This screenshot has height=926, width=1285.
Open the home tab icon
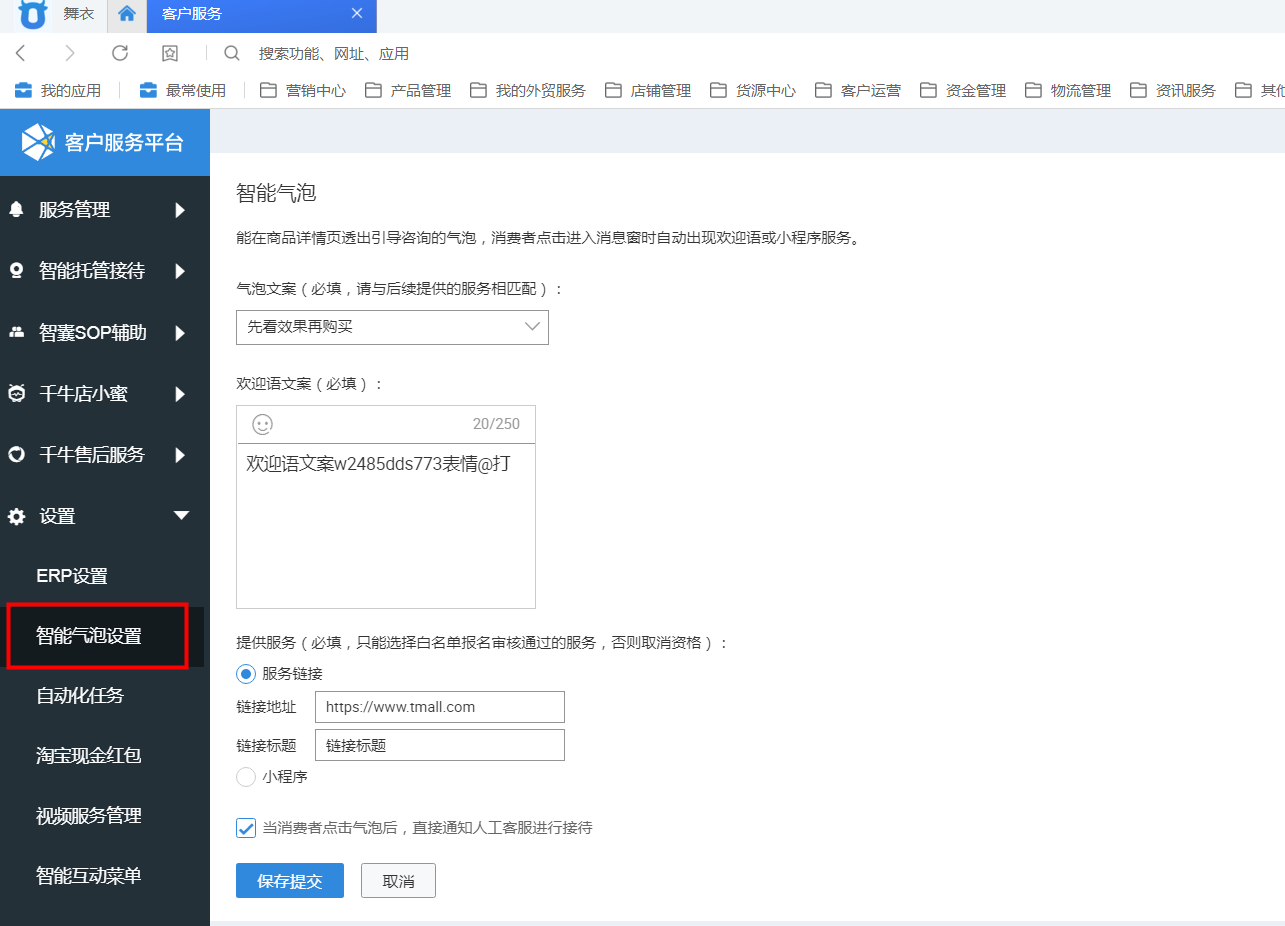(x=127, y=14)
